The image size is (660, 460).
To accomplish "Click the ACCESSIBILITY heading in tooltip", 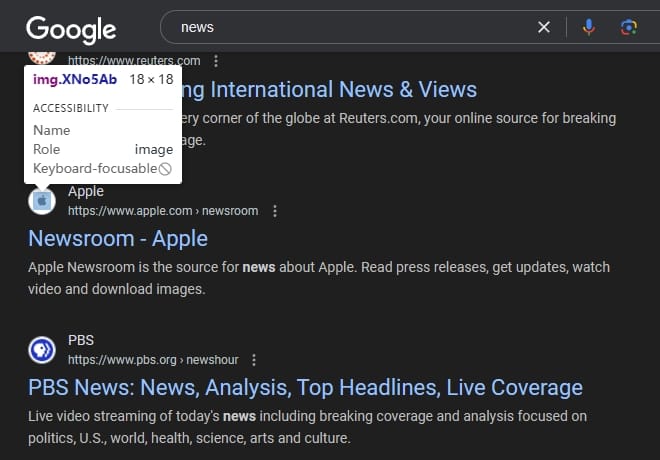I will pyautogui.click(x=71, y=108).
